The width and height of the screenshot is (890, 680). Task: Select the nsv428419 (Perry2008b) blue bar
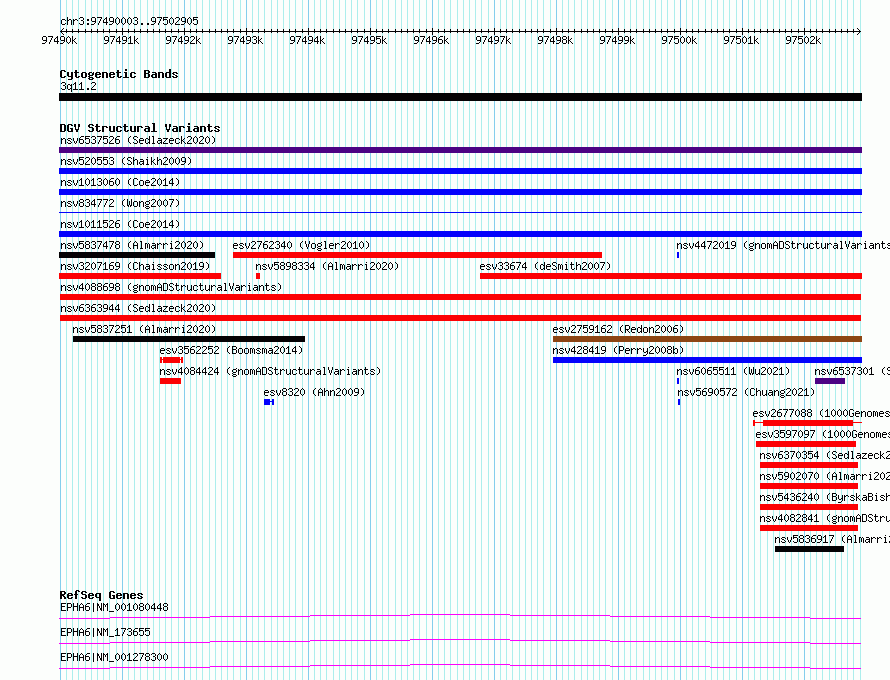(x=707, y=360)
